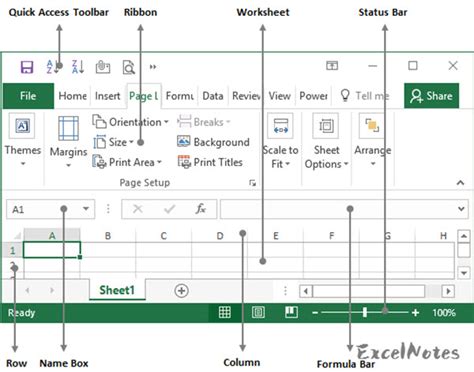Image resolution: width=474 pixels, height=372 pixels.
Task: Sort ascending with the A-Z icon
Action: (52, 67)
